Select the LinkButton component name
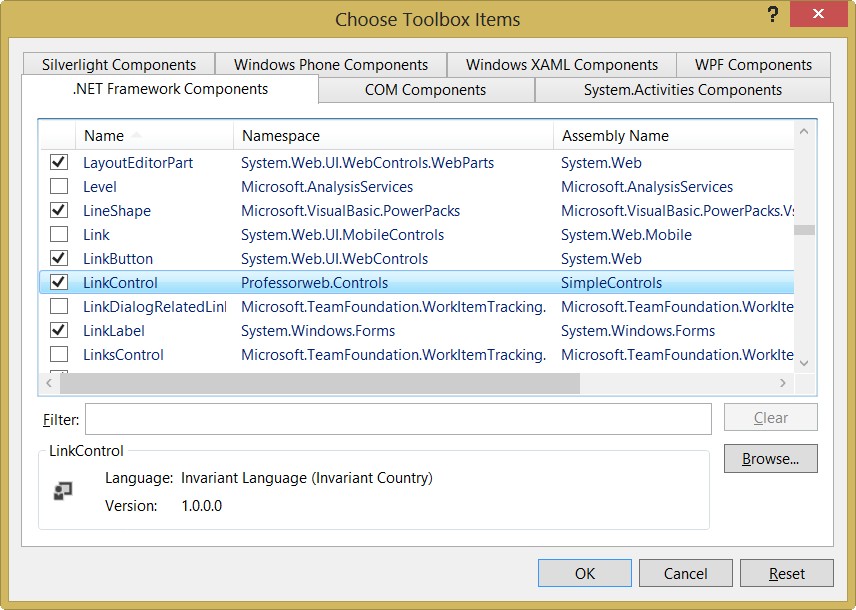Screen dimensions: 856x610 (118, 259)
